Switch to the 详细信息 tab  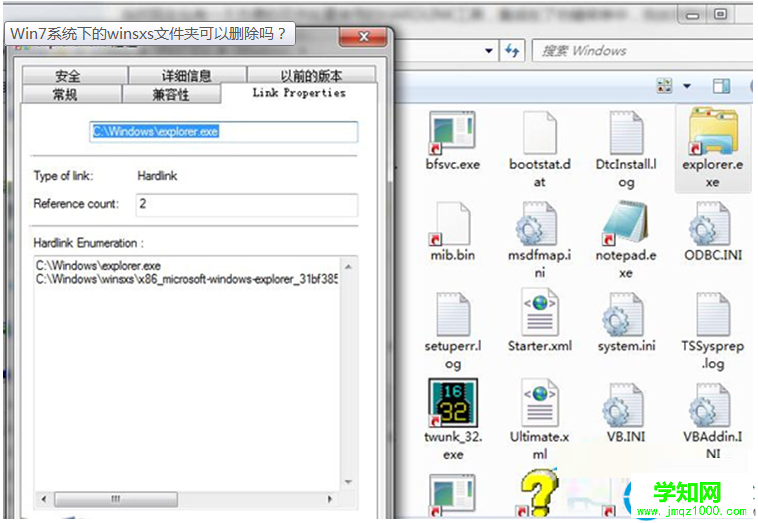click(188, 75)
